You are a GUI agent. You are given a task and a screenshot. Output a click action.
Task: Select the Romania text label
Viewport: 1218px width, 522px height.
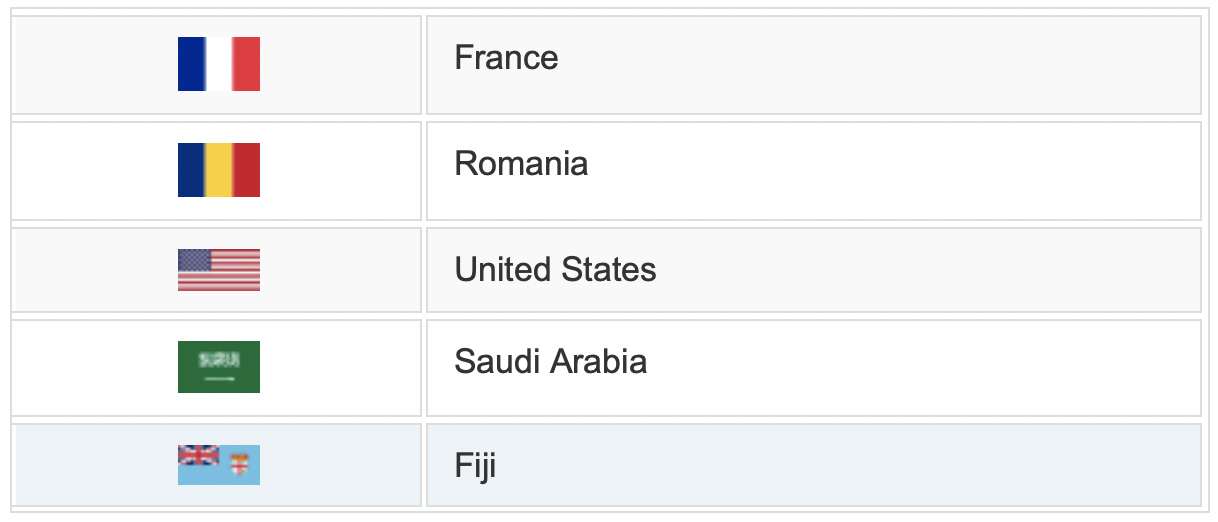[521, 164]
